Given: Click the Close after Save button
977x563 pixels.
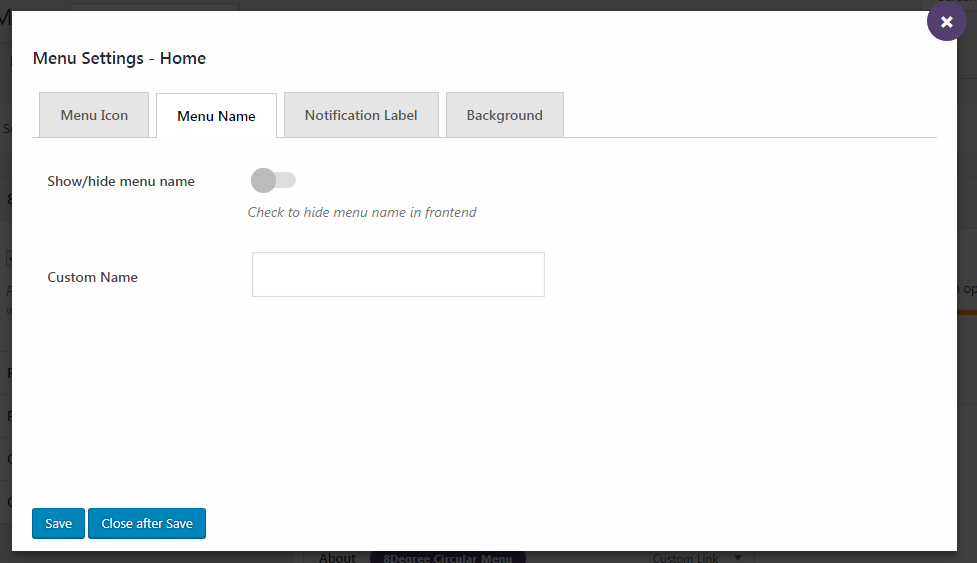Looking at the screenshot, I should pos(147,523).
